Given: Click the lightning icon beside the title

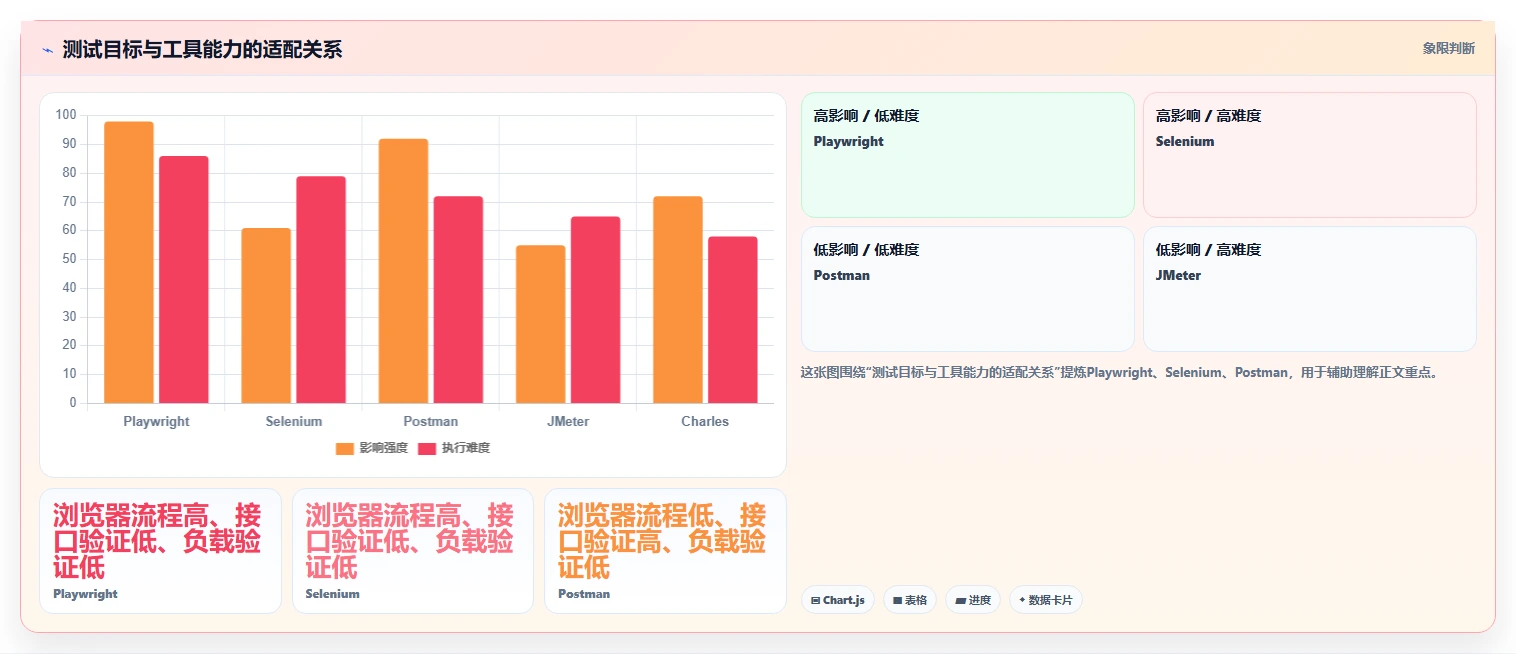Looking at the screenshot, I should (47, 50).
